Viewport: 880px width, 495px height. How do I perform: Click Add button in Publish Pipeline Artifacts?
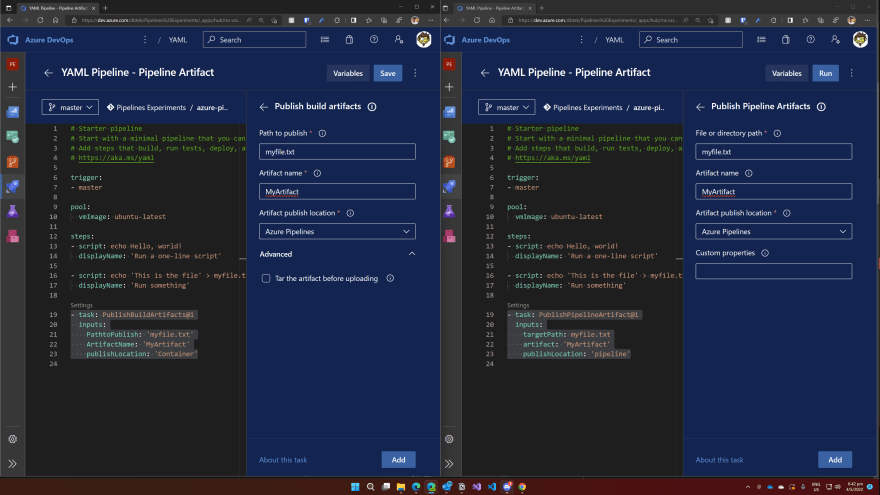pos(835,460)
